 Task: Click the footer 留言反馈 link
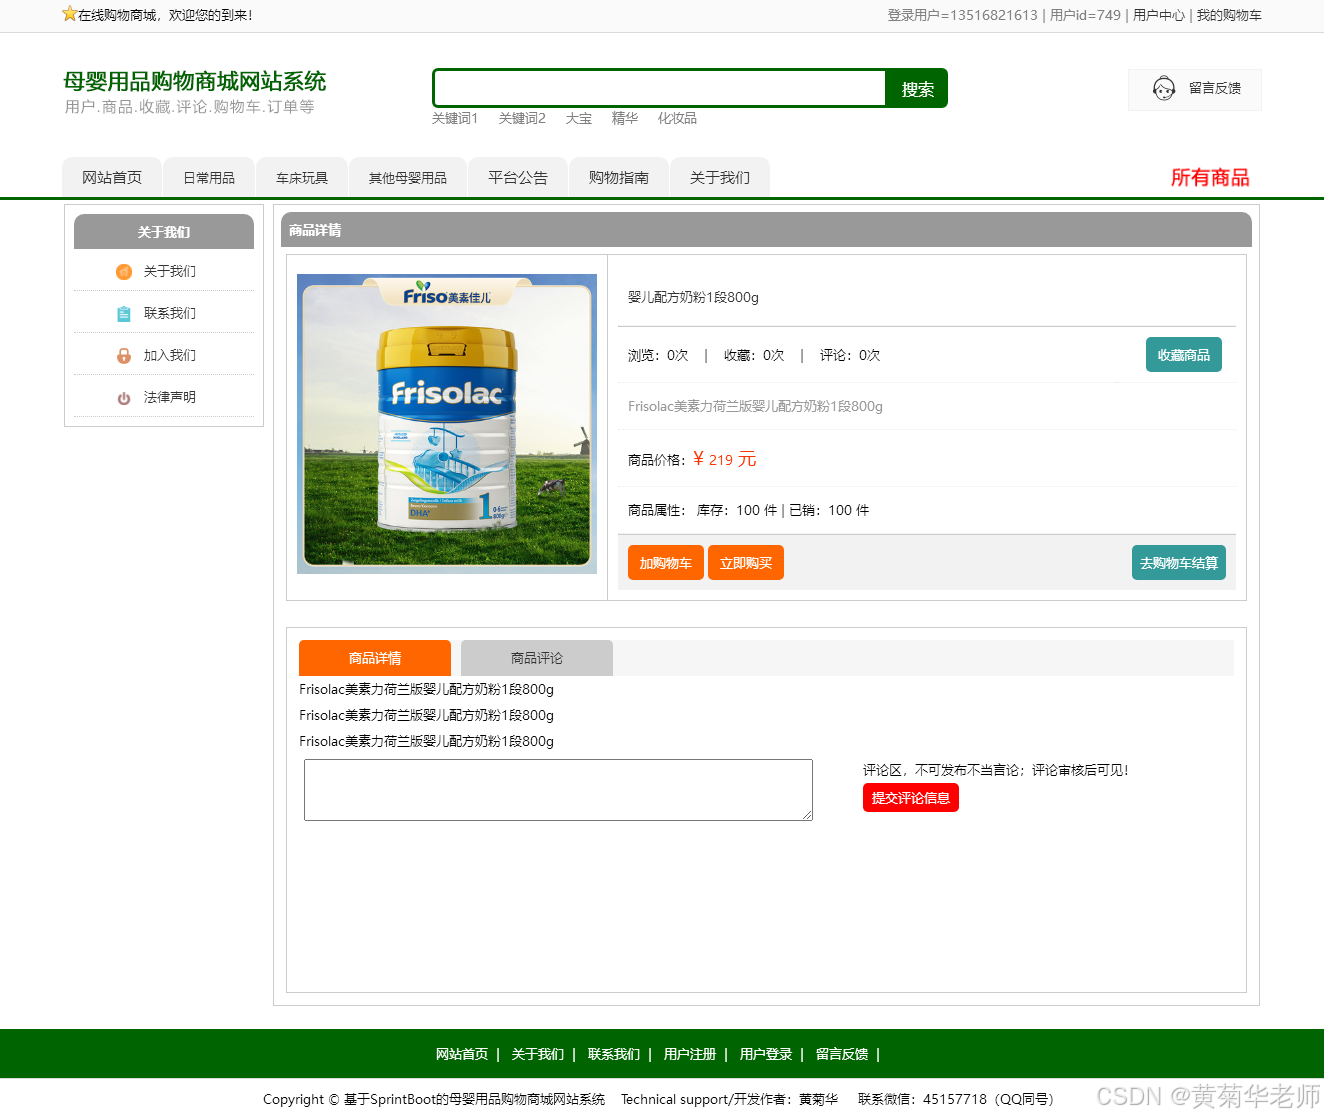click(x=842, y=1054)
